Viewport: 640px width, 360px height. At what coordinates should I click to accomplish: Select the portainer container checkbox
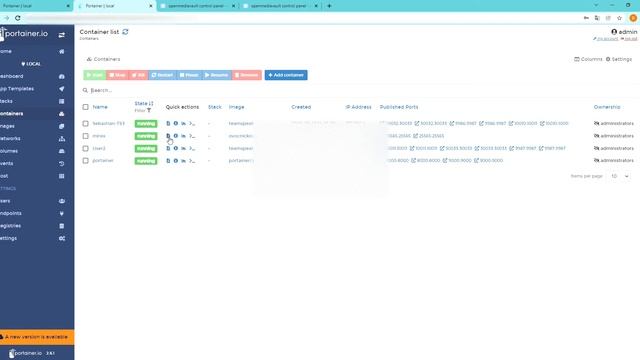[x=85, y=161]
